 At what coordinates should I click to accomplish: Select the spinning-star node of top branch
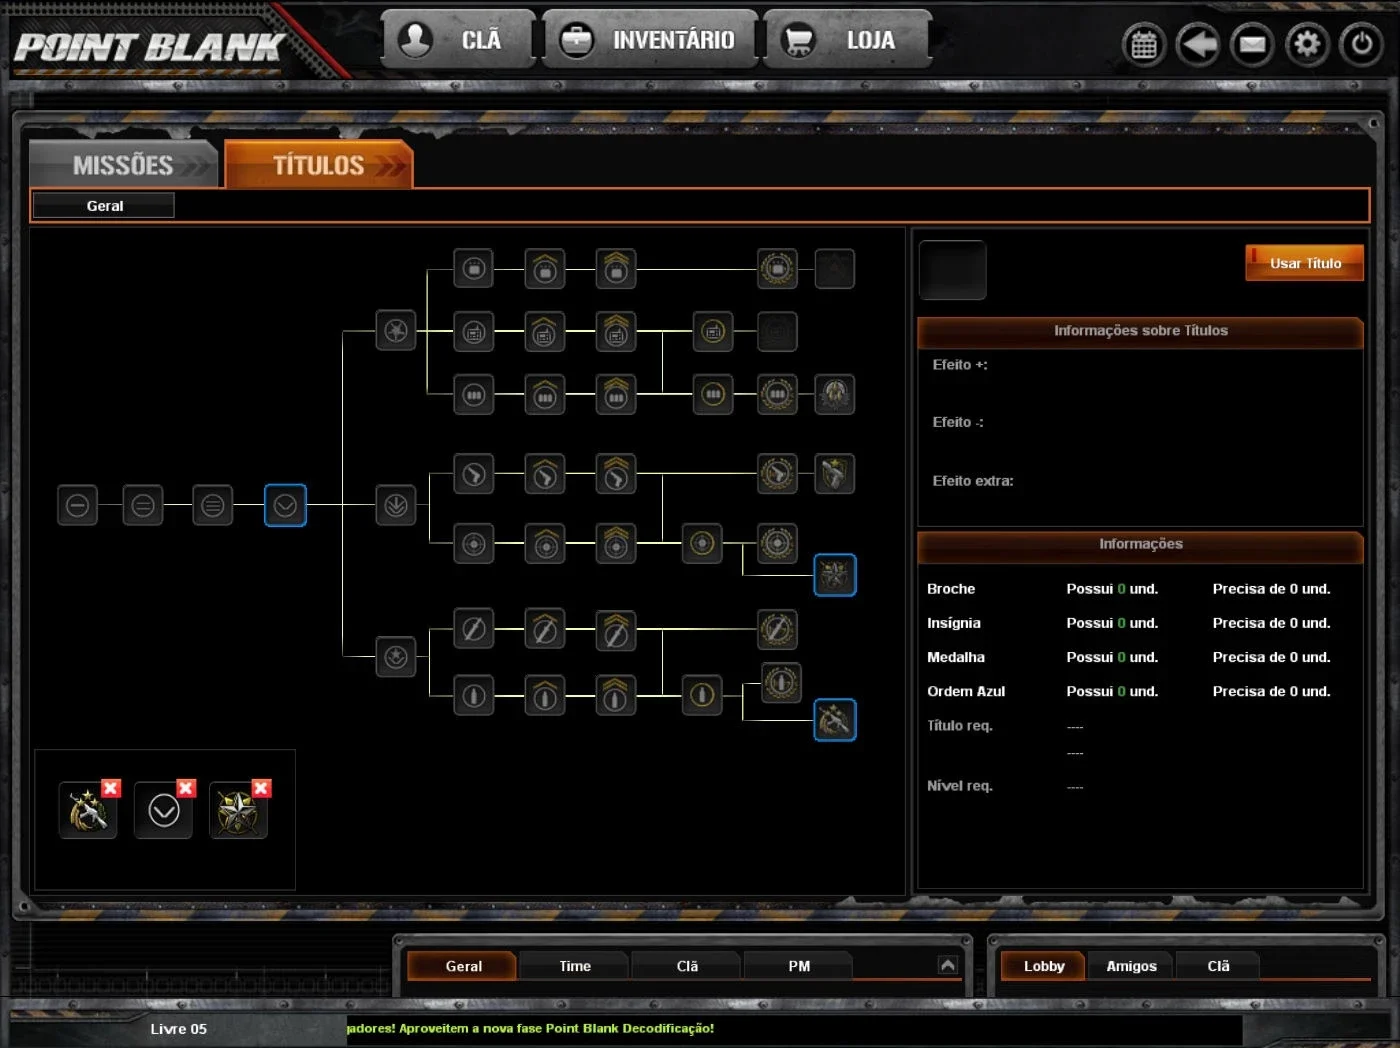click(x=396, y=331)
